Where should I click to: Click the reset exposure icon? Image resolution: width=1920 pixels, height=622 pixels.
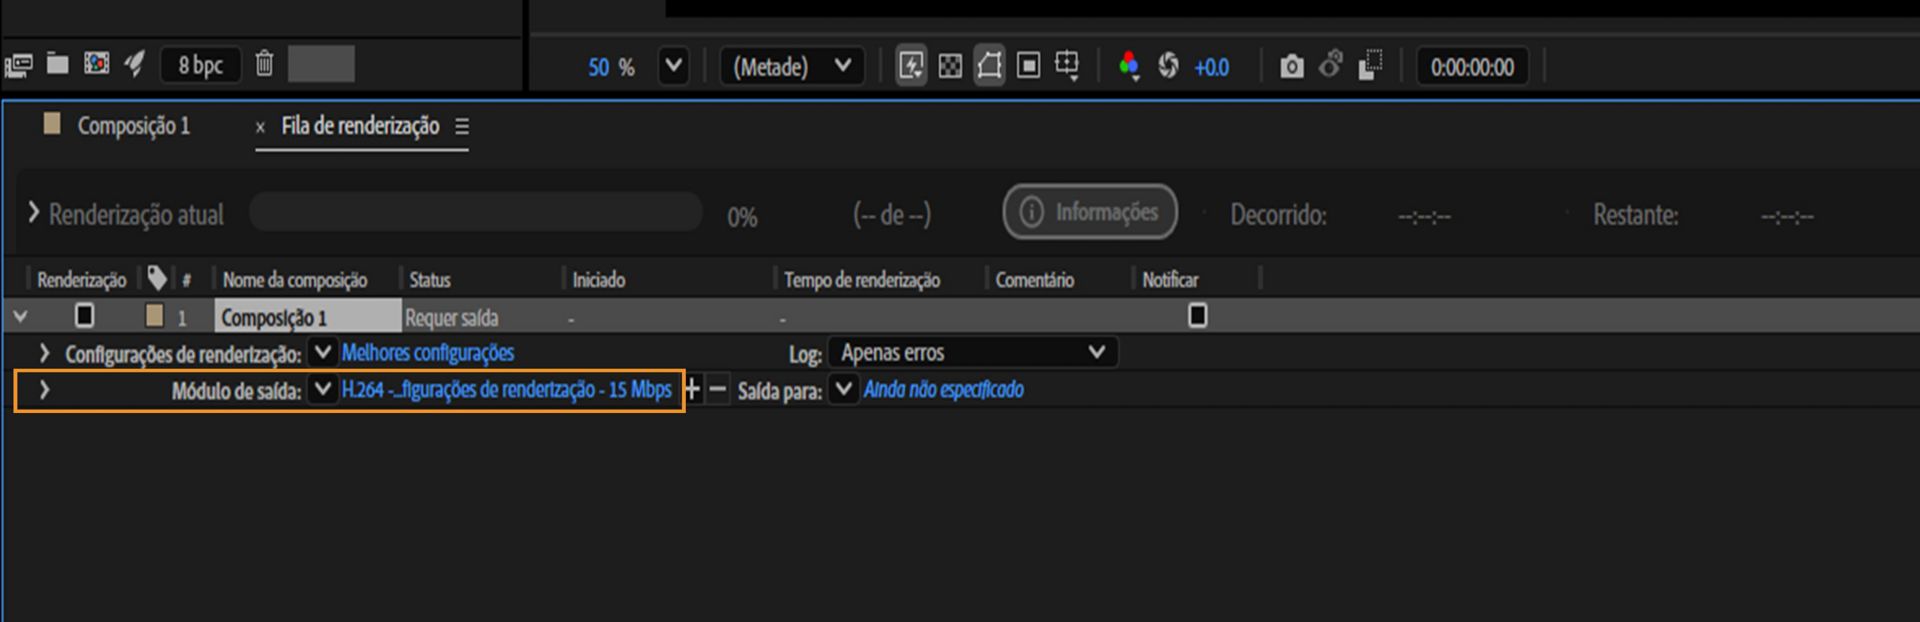[1168, 66]
